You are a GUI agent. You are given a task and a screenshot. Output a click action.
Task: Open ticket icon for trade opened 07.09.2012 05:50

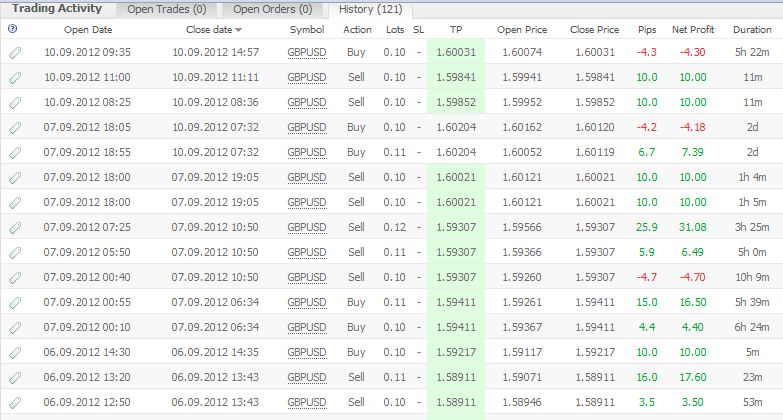15,252
